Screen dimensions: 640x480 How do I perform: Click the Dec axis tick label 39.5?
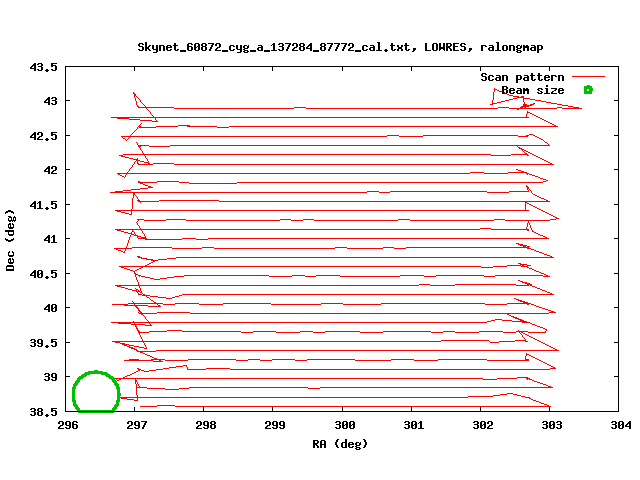coord(44,343)
